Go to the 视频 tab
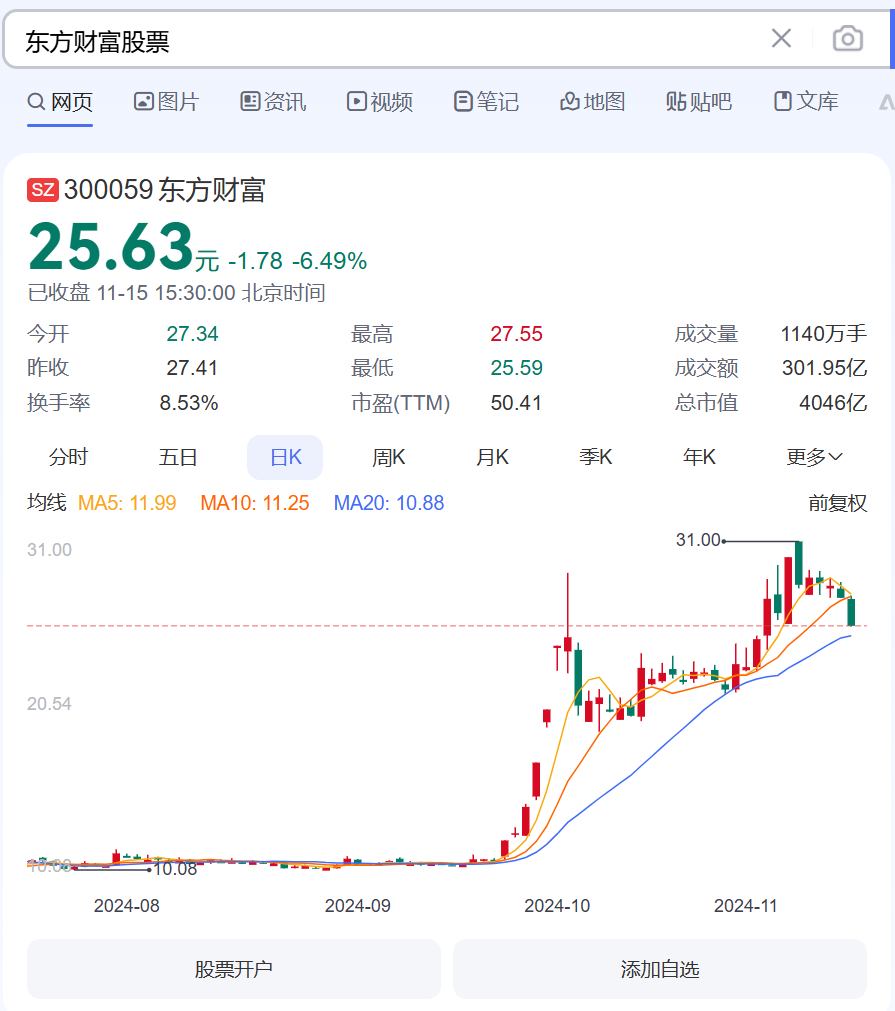The height and width of the screenshot is (1011, 895). click(x=379, y=102)
